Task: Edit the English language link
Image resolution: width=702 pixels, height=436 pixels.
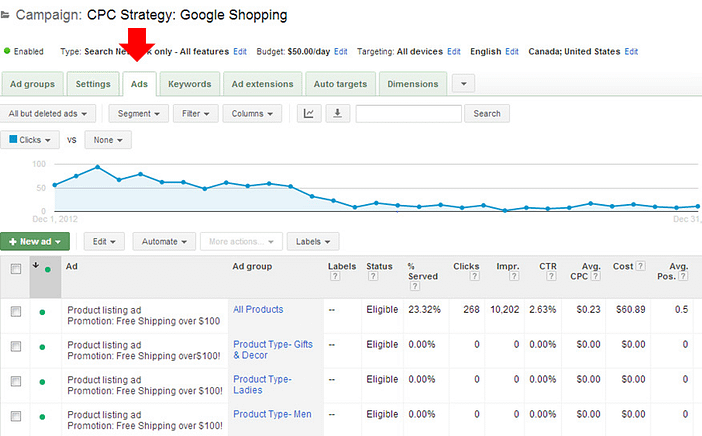Action: 512,51
